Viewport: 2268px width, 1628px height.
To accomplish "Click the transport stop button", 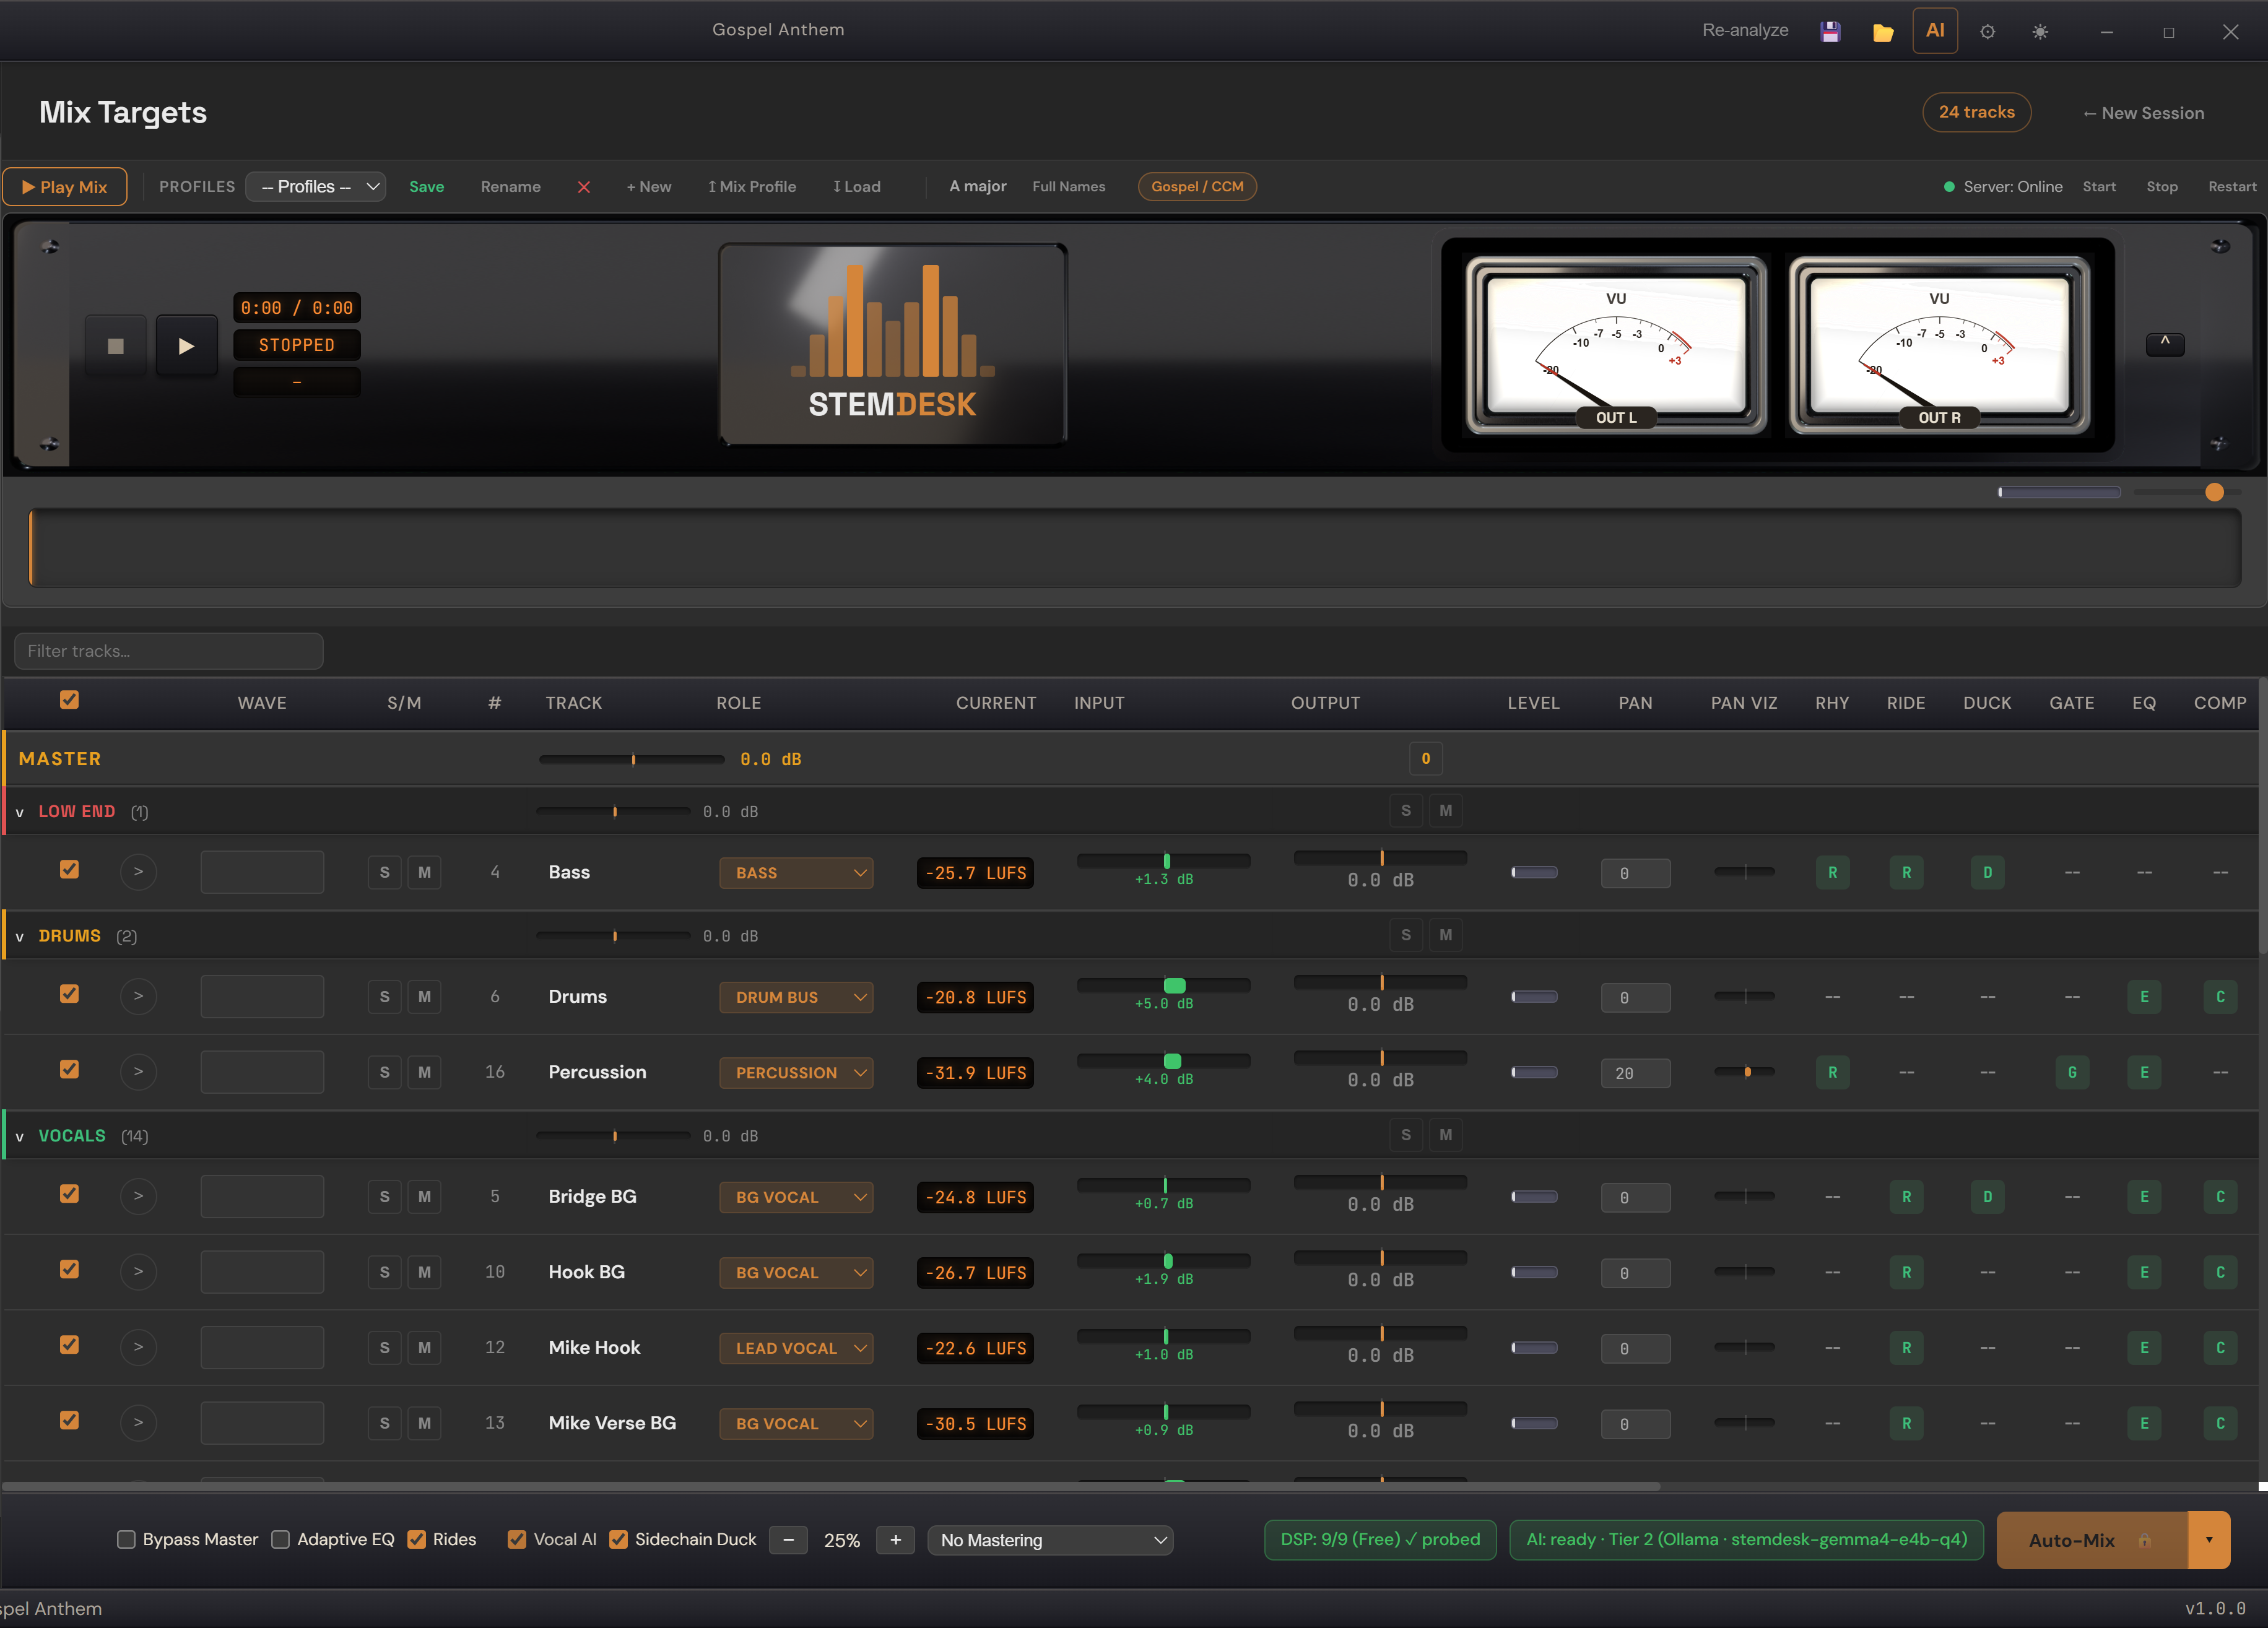I will (115, 346).
